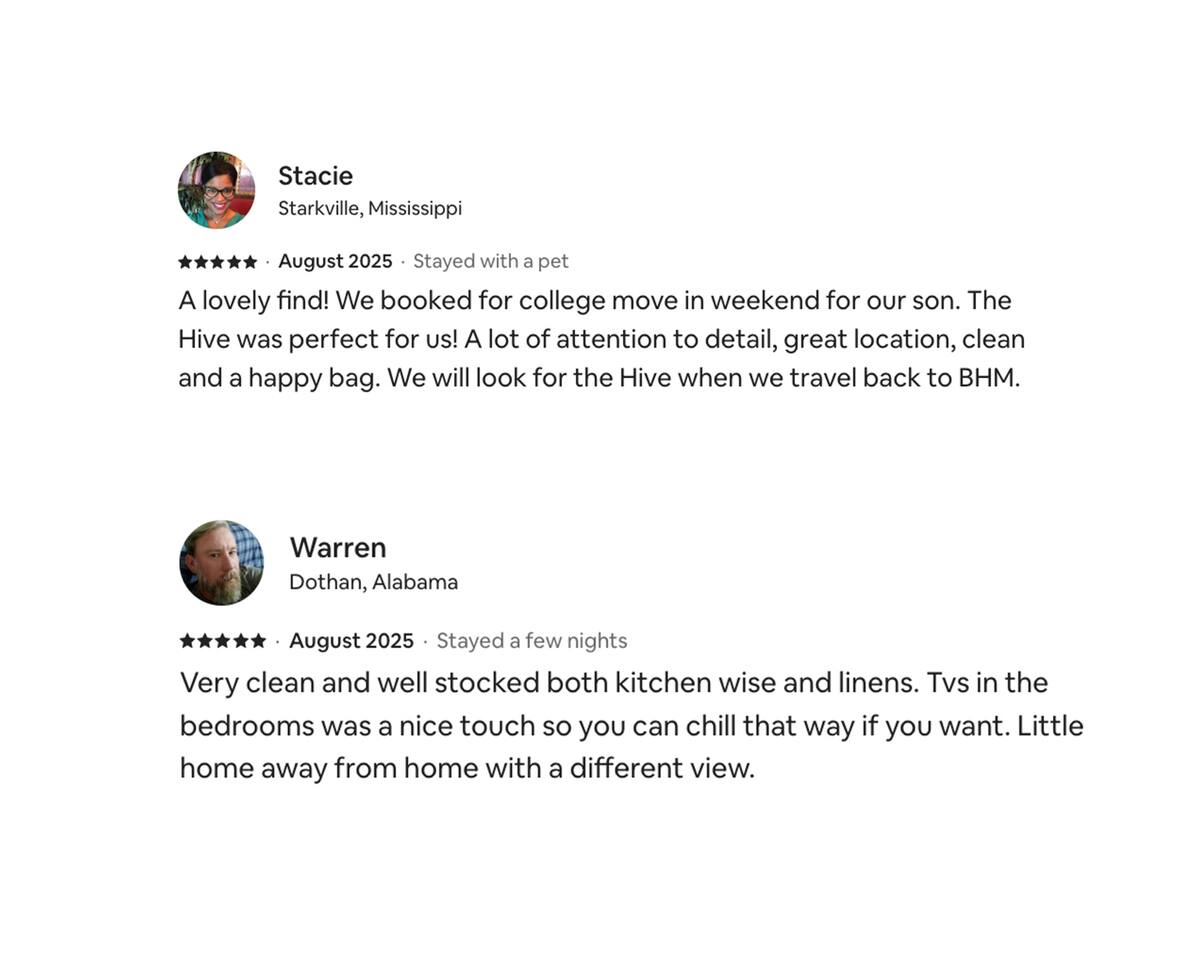Open Stacie's profile photo
The height and width of the screenshot is (960, 1200).
[x=216, y=190]
